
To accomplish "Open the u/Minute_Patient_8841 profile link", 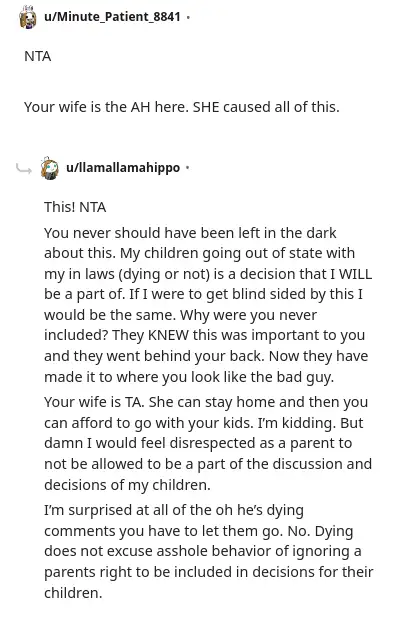I will pyautogui.click(x=112, y=17).
